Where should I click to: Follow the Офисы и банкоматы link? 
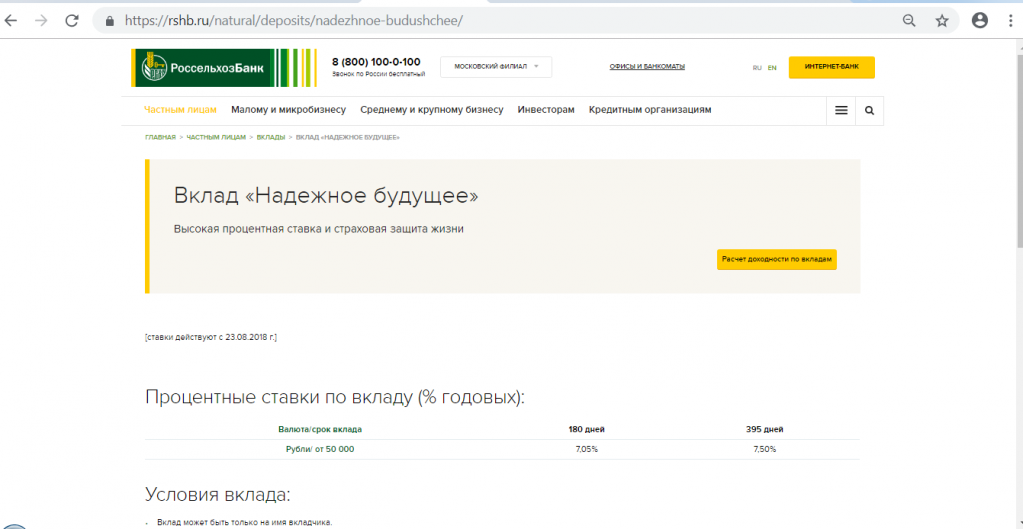pos(647,67)
